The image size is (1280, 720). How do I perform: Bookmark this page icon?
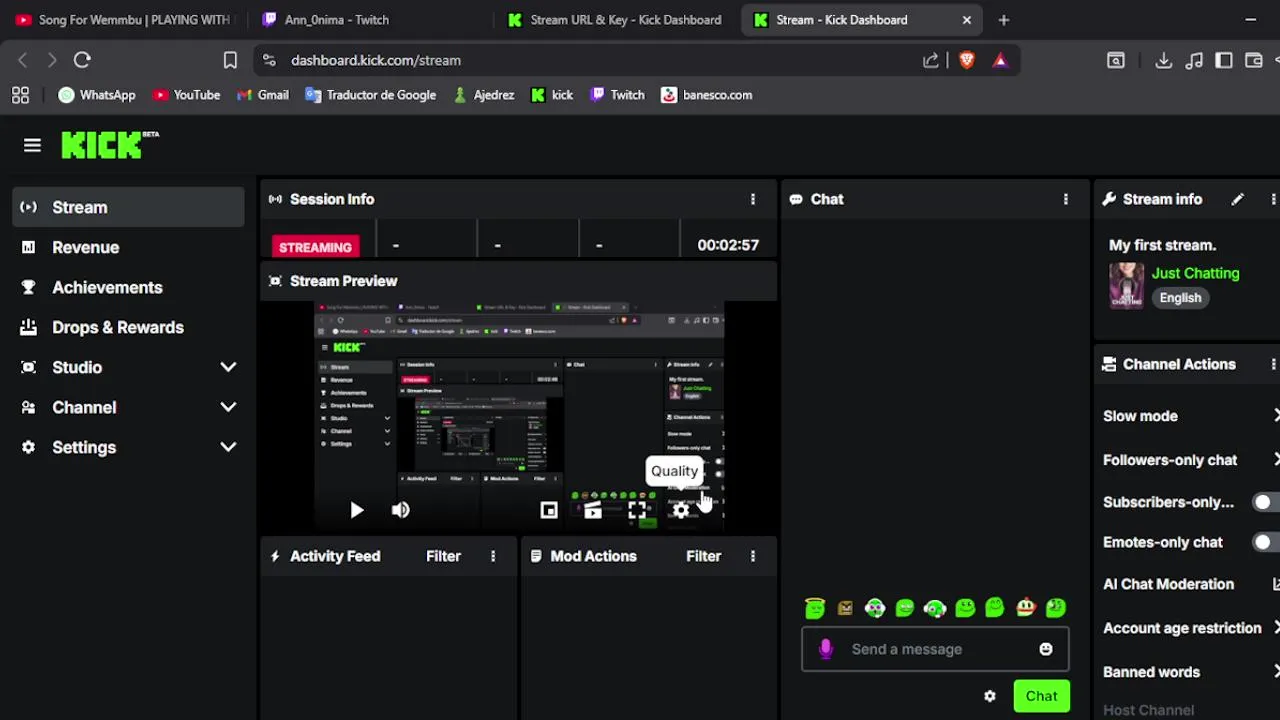(230, 60)
